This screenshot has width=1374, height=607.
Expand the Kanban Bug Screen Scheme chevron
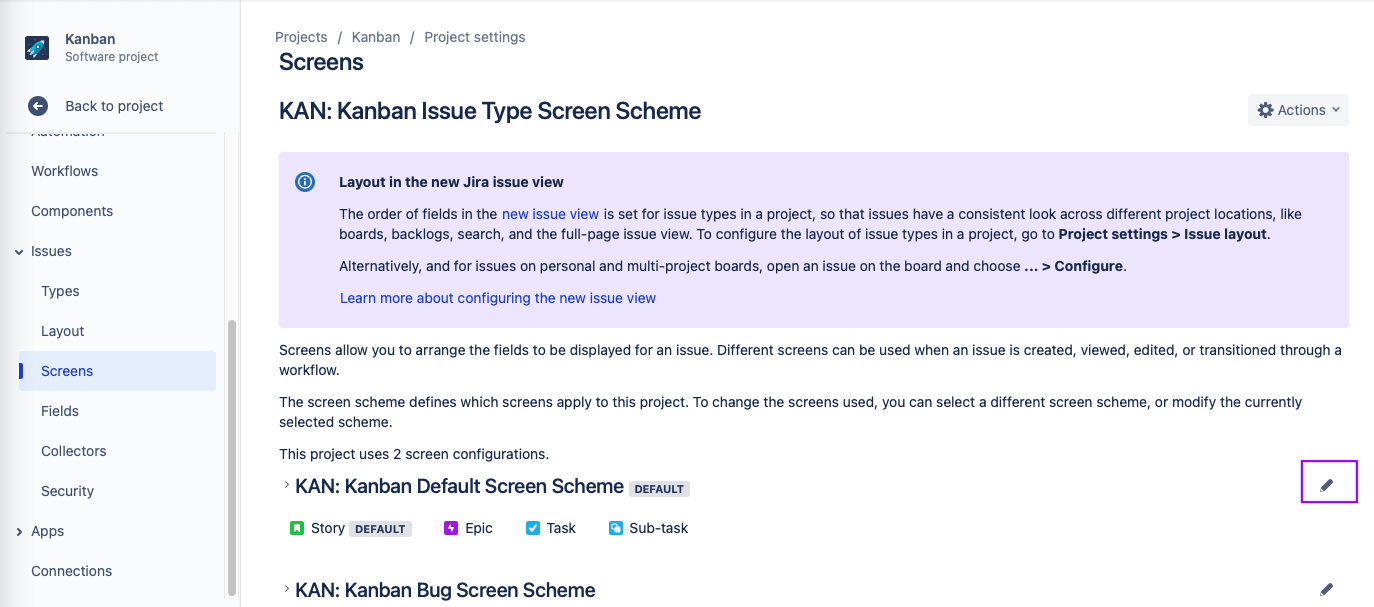tap(286, 590)
